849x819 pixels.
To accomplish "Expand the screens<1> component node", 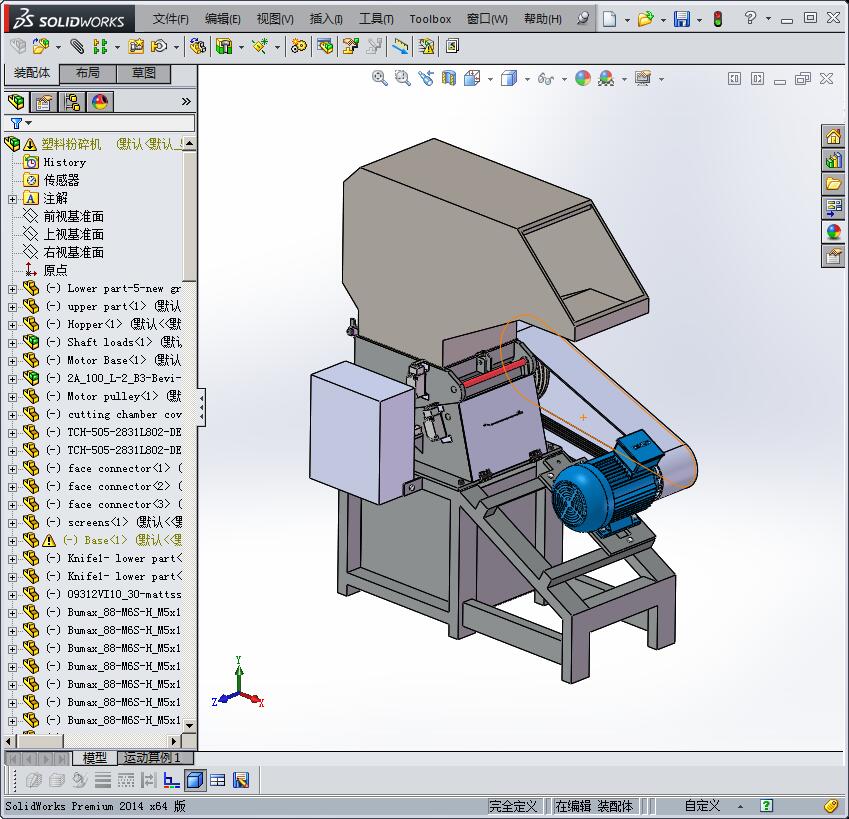I will 12,523.
